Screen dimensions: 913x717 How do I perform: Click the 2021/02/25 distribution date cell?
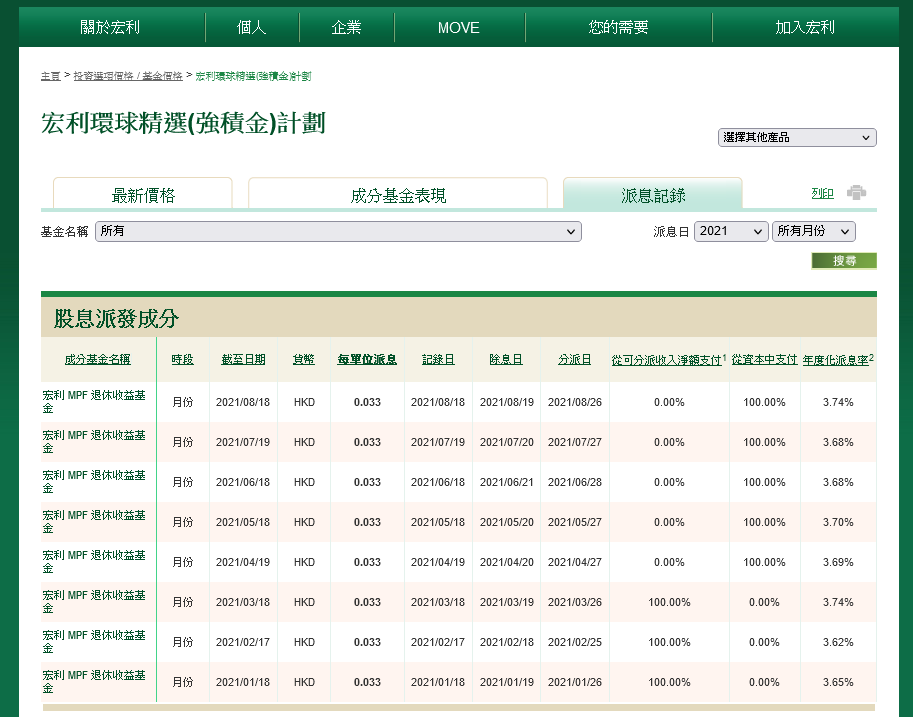point(575,642)
